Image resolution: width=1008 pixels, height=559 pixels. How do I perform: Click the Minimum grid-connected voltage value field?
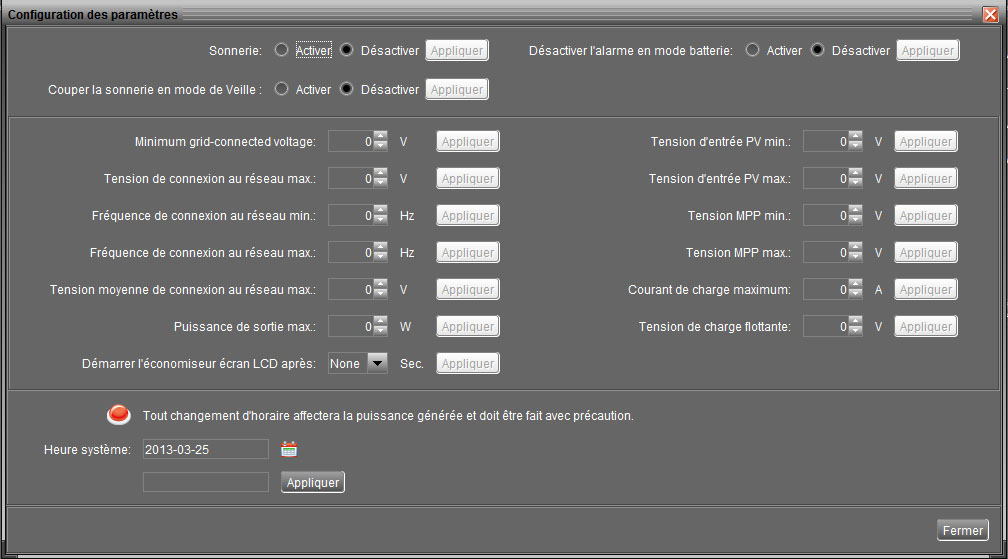pyautogui.click(x=351, y=141)
